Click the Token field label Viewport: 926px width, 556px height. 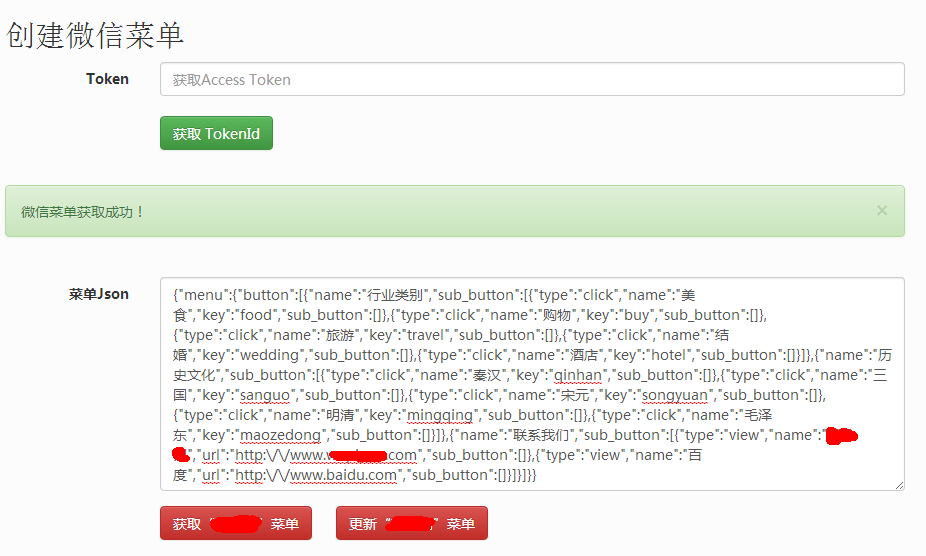coord(107,79)
